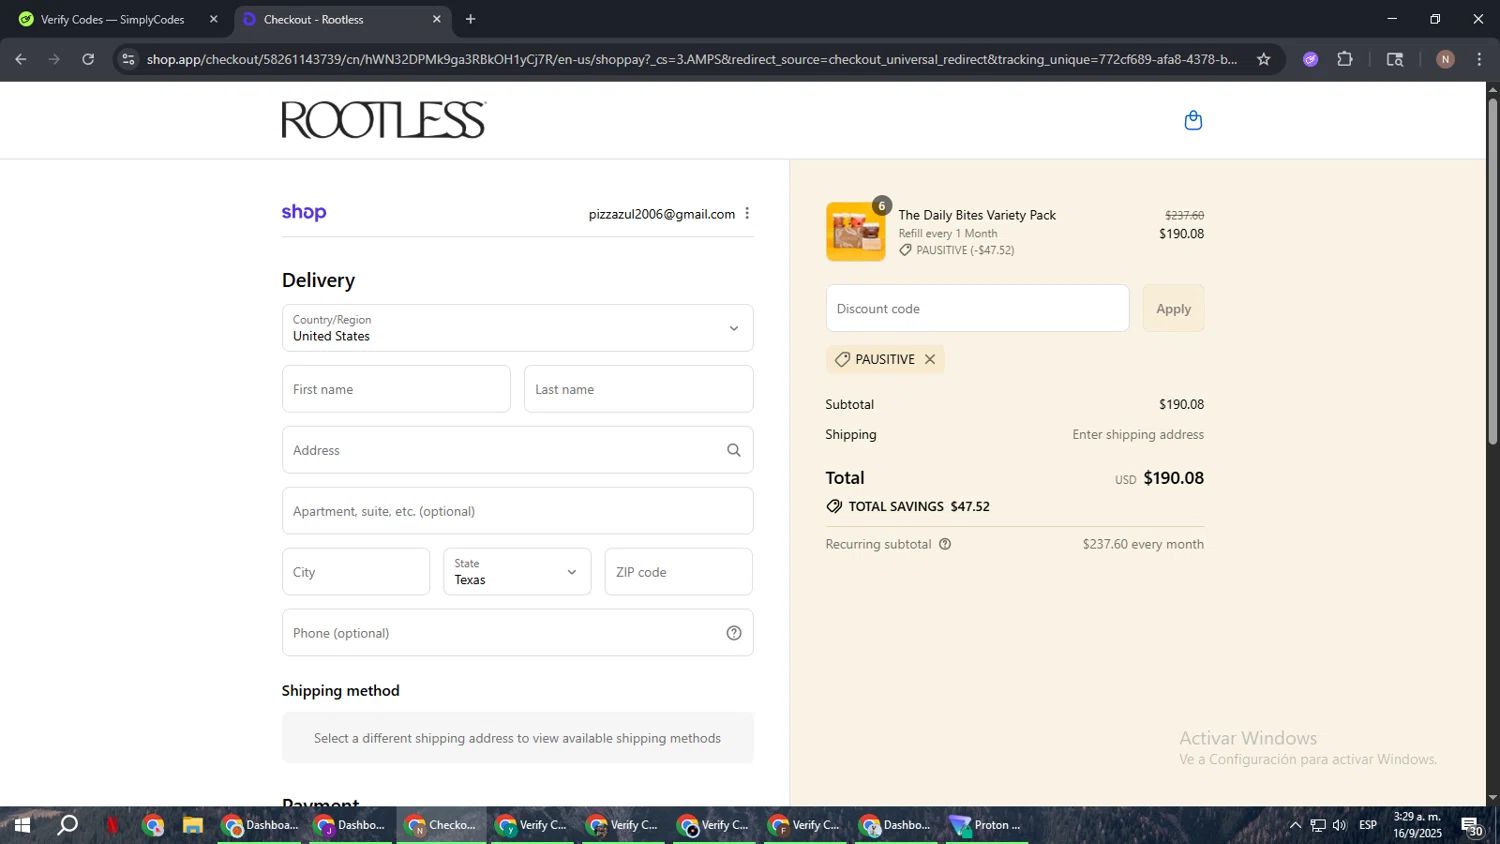
Task: Open the account options three-dot menu
Action: click(747, 213)
